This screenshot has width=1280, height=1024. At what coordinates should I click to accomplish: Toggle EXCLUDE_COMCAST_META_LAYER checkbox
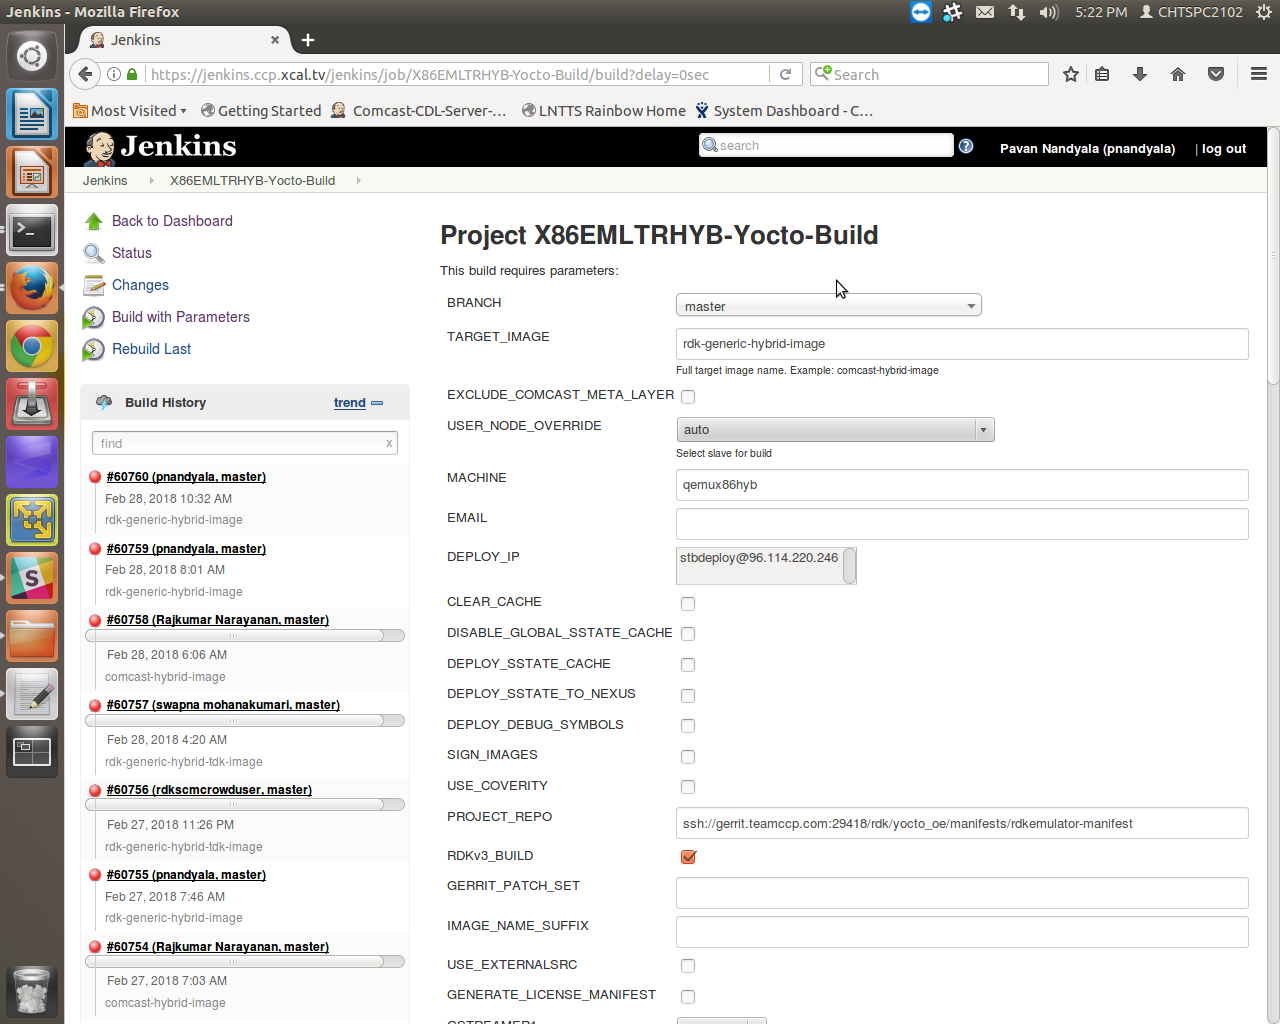click(688, 396)
